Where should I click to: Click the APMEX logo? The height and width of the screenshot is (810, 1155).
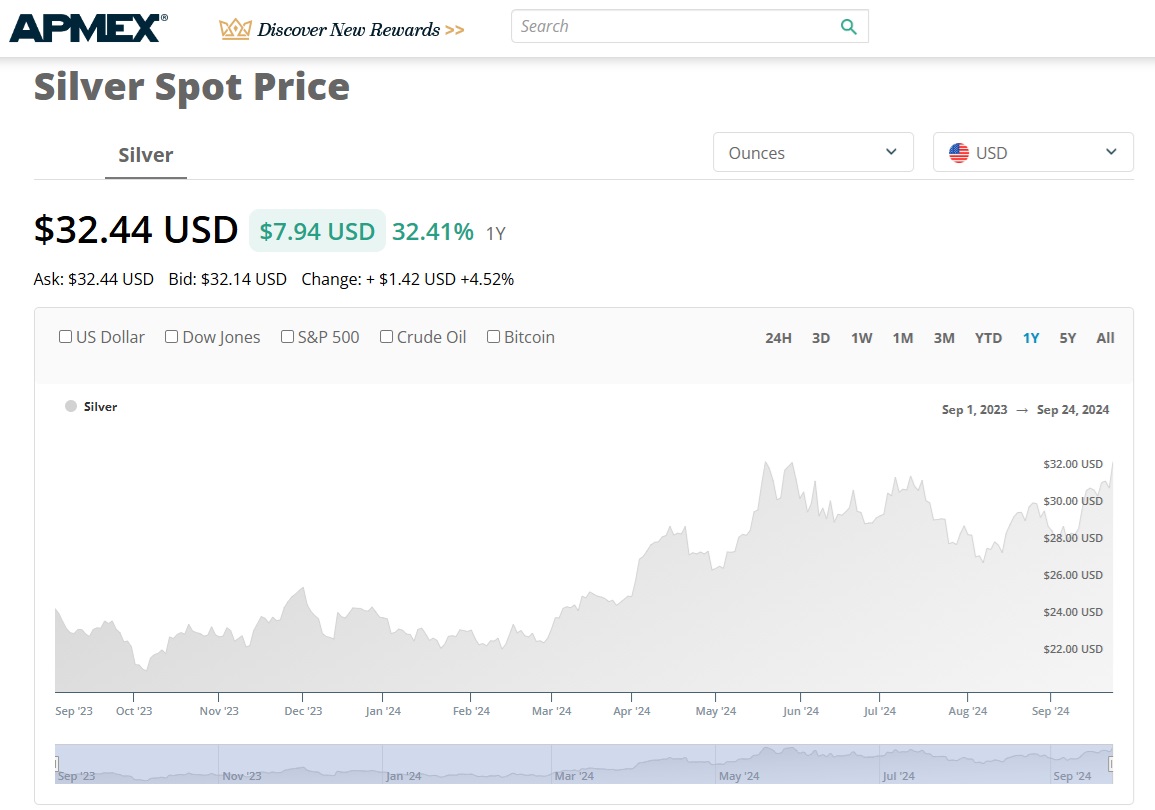click(x=88, y=28)
